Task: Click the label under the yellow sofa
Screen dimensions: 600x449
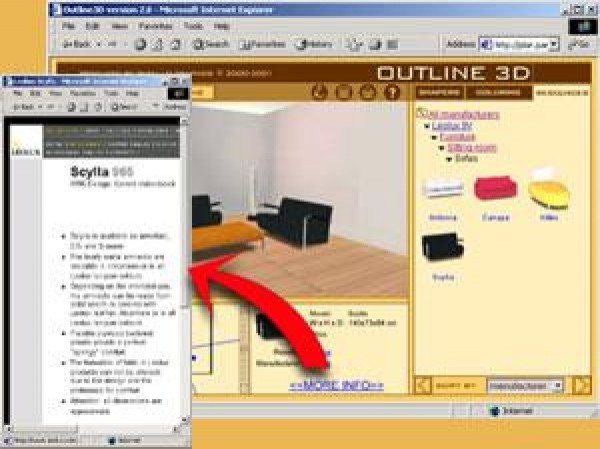Action: click(x=549, y=218)
